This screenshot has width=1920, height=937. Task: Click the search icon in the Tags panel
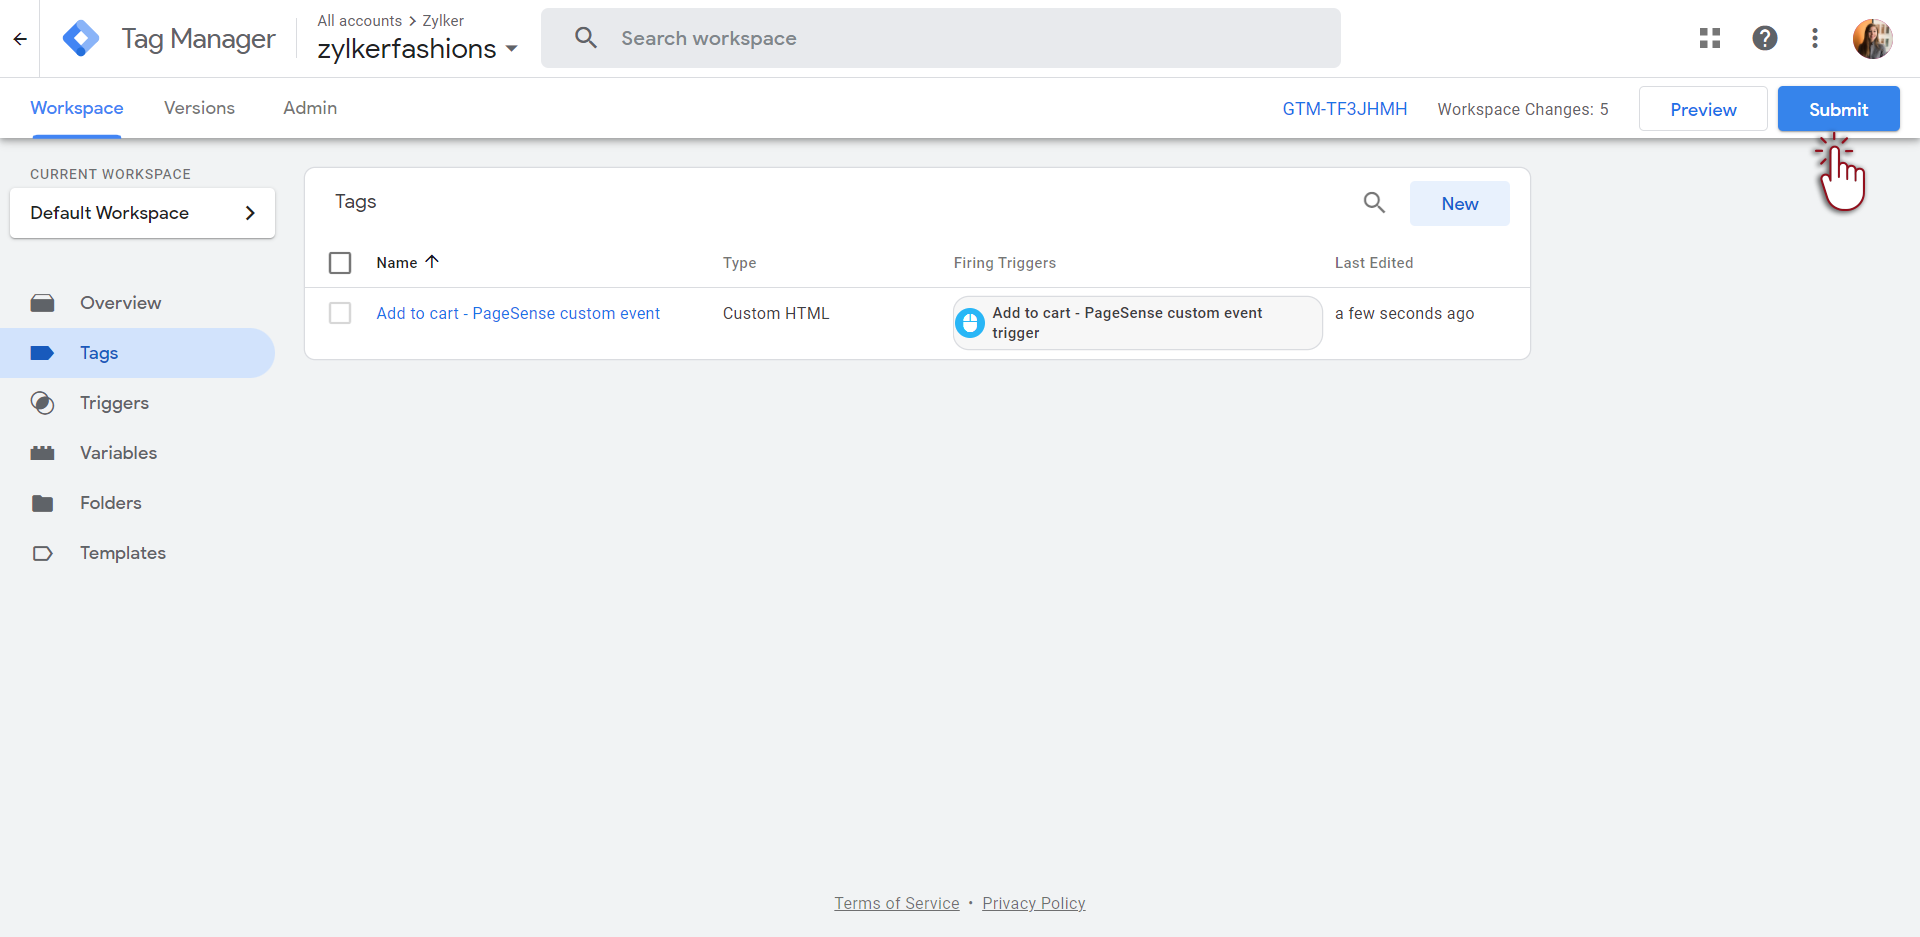(x=1374, y=203)
